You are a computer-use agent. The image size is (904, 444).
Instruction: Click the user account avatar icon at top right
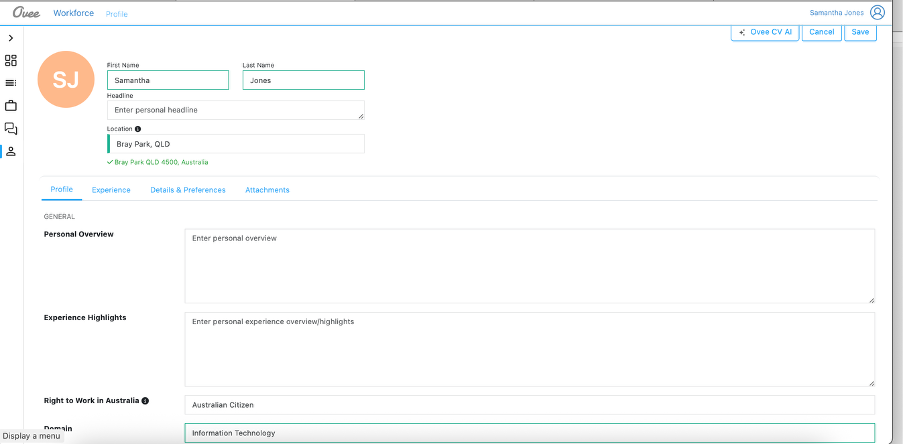pyautogui.click(x=877, y=13)
